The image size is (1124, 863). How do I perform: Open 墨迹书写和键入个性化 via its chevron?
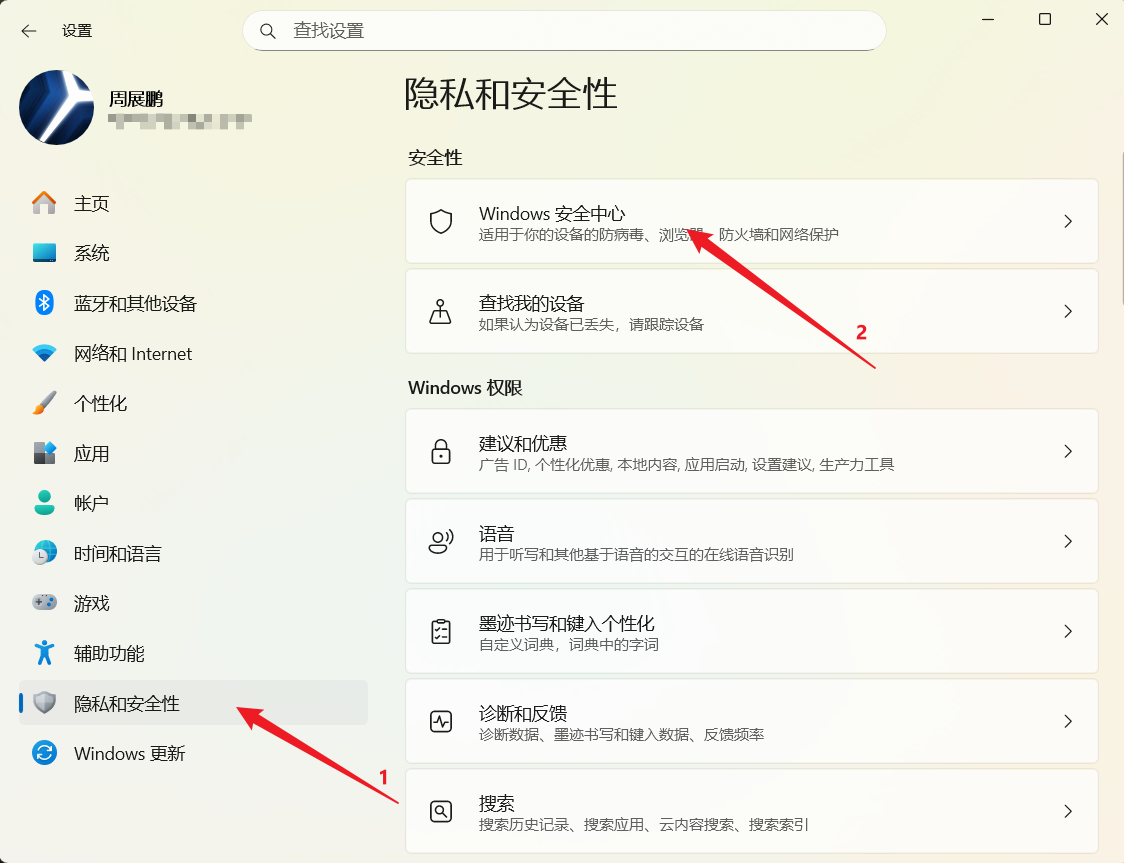(x=1068, y=631)
